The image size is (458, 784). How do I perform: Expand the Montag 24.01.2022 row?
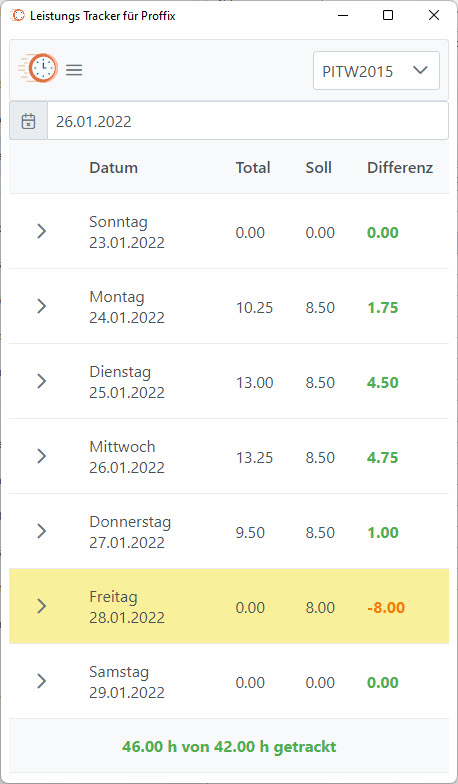click(x=42, y=306)
